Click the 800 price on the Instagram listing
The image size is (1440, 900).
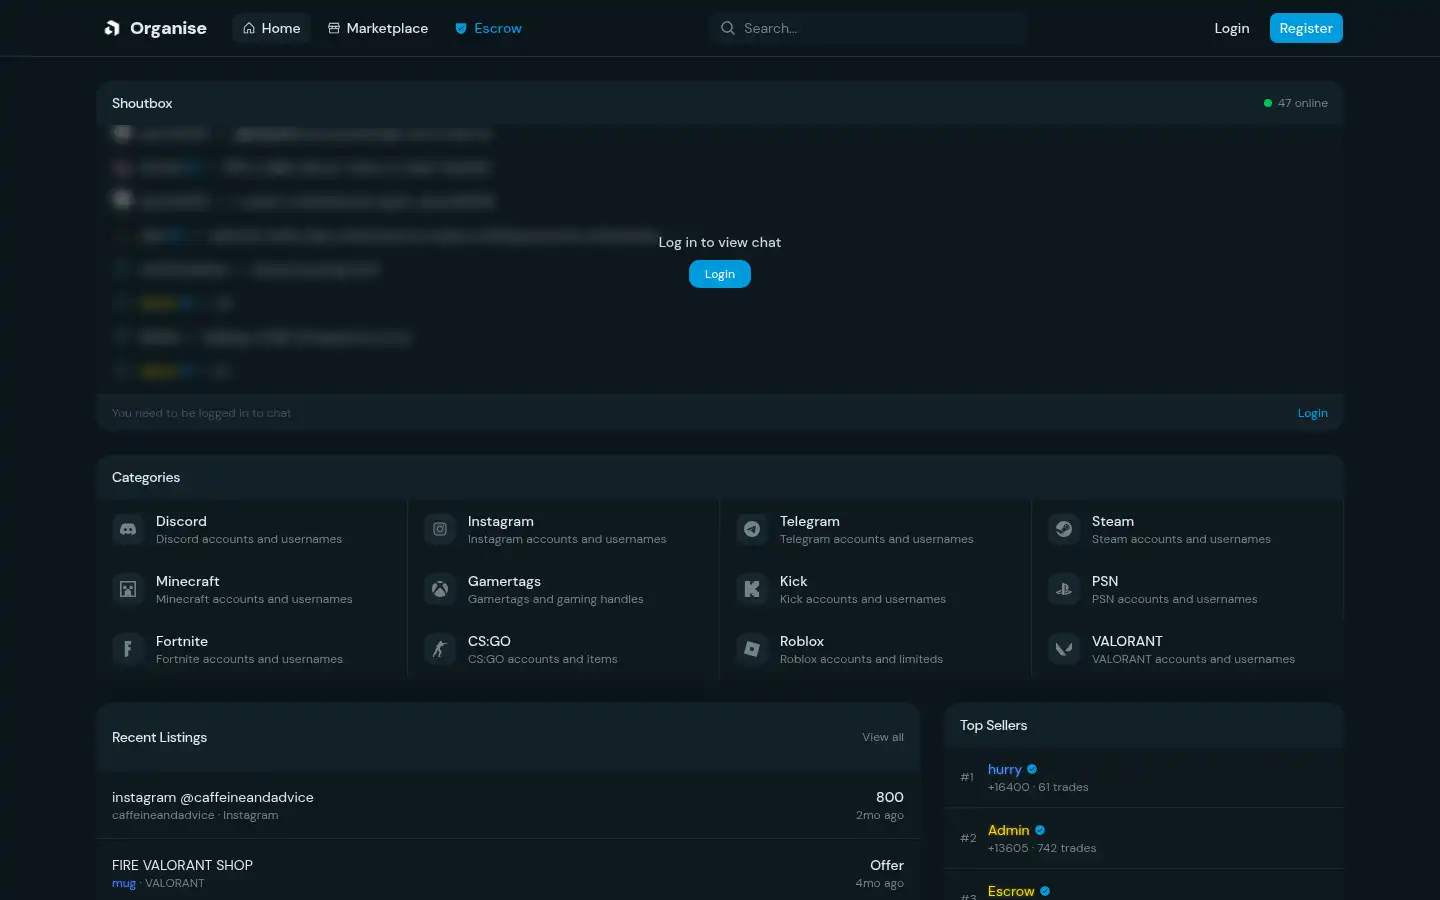[890, 797]
